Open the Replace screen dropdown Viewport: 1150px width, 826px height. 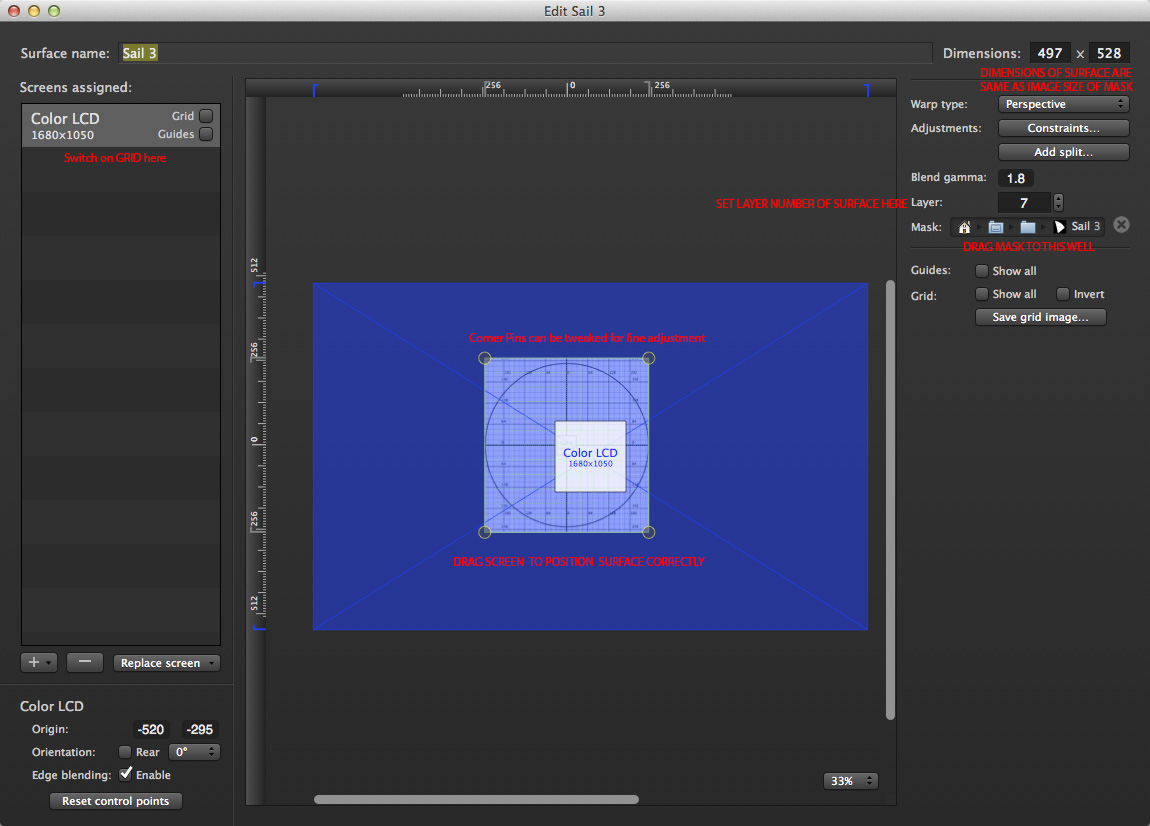pos(167,663)
